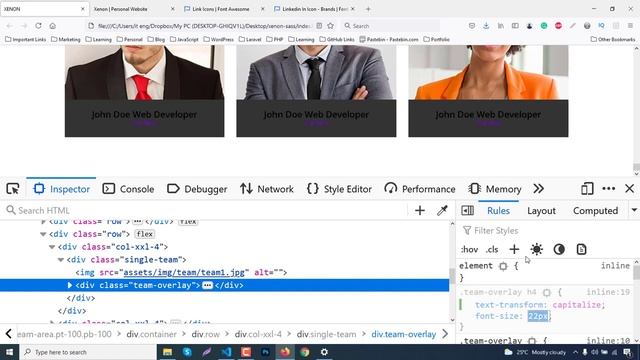Expand the sidebar tabs dropdown arrow
The height and width of the screenshot is (360, 640).
pos(634,210)
